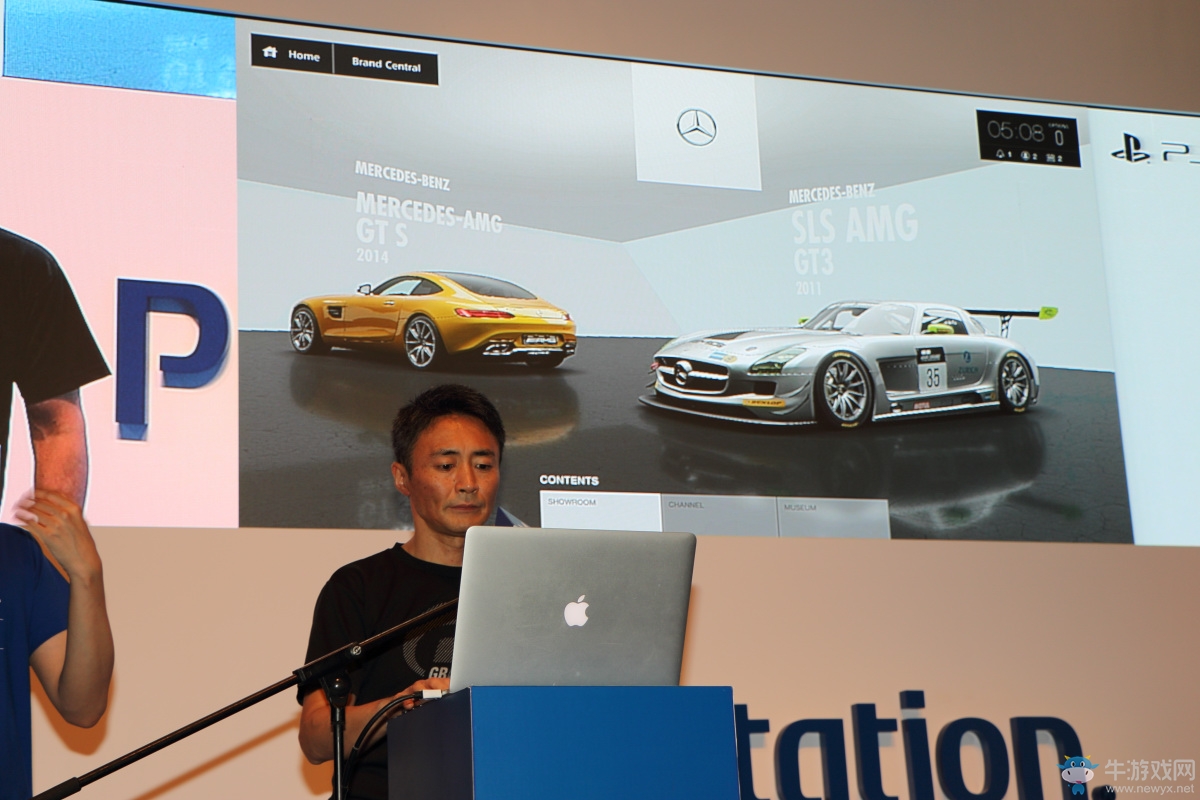Screen dimensions: 1200x800
Task: Open the Brand Central breadcrumb
Action: (386, 65)
